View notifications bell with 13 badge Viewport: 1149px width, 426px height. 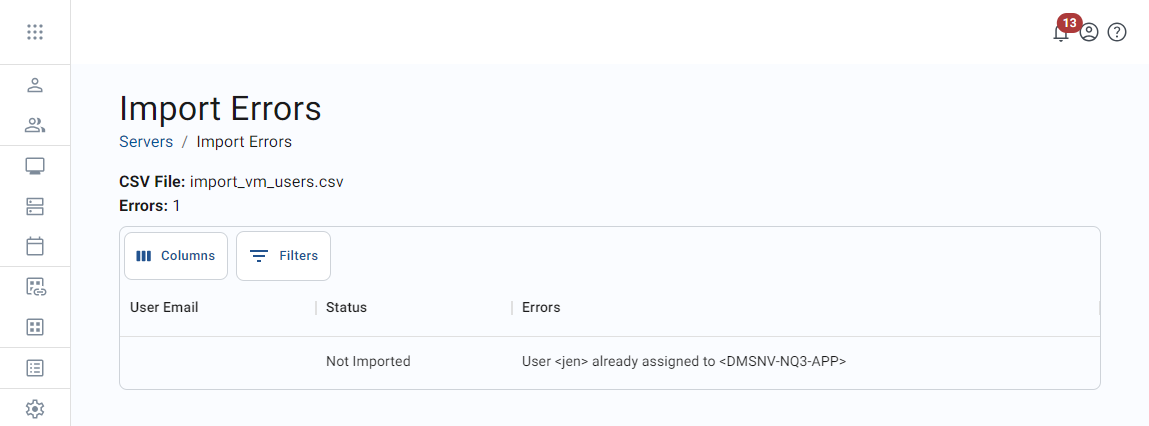click(1061, 32)
